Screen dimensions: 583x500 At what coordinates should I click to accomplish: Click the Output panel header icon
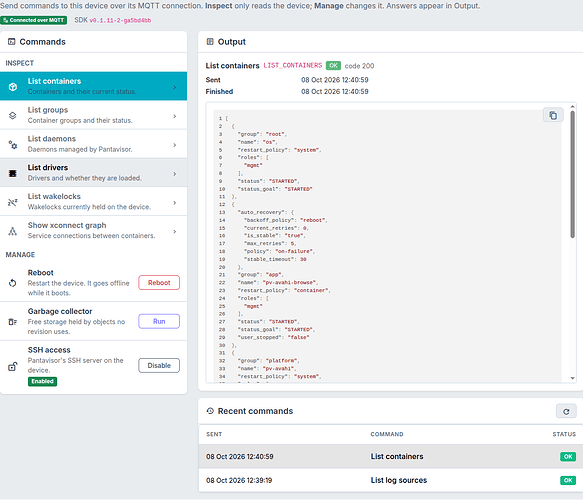tap(210, 42)
